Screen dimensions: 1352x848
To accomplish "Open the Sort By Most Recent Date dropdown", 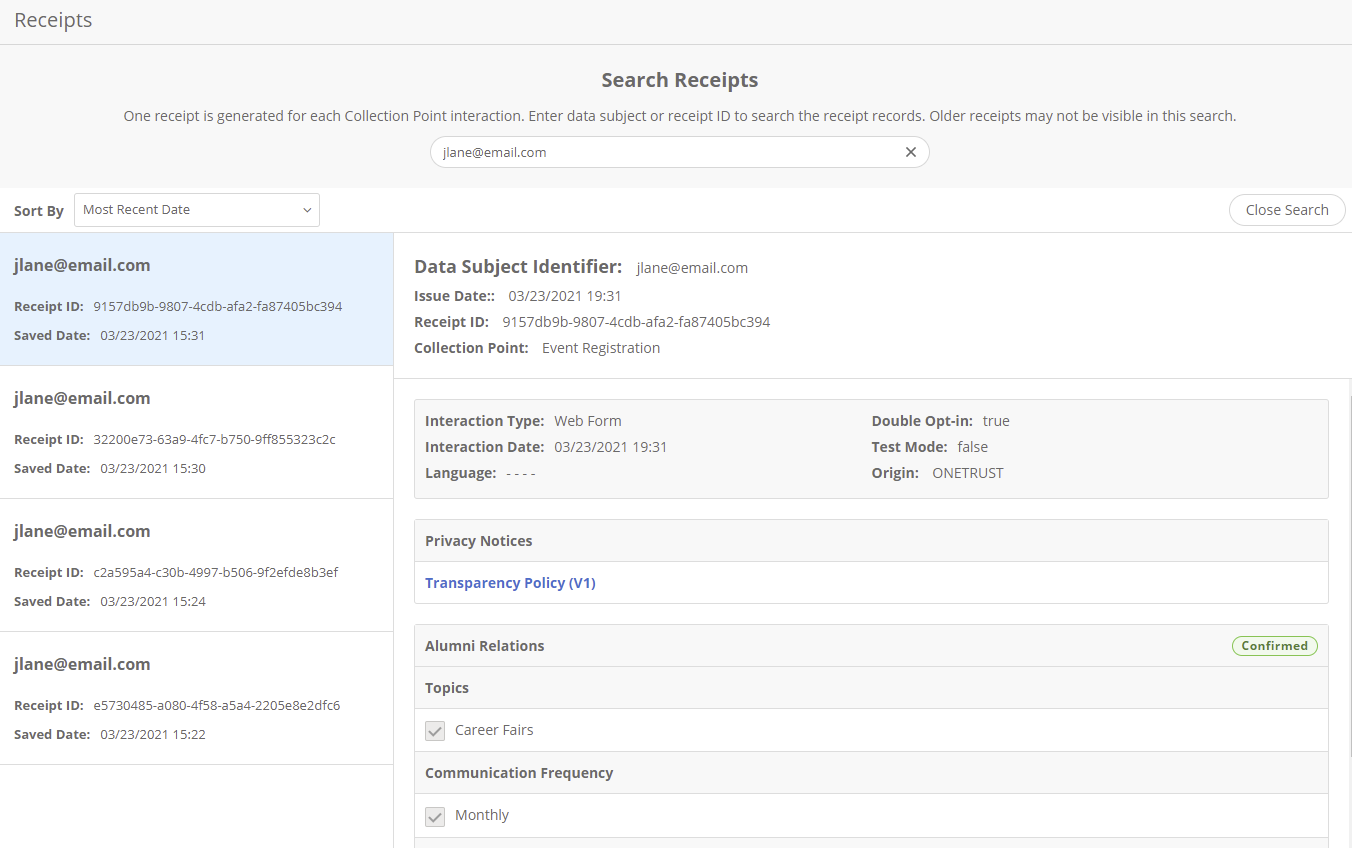I will (x=197, y=210).
